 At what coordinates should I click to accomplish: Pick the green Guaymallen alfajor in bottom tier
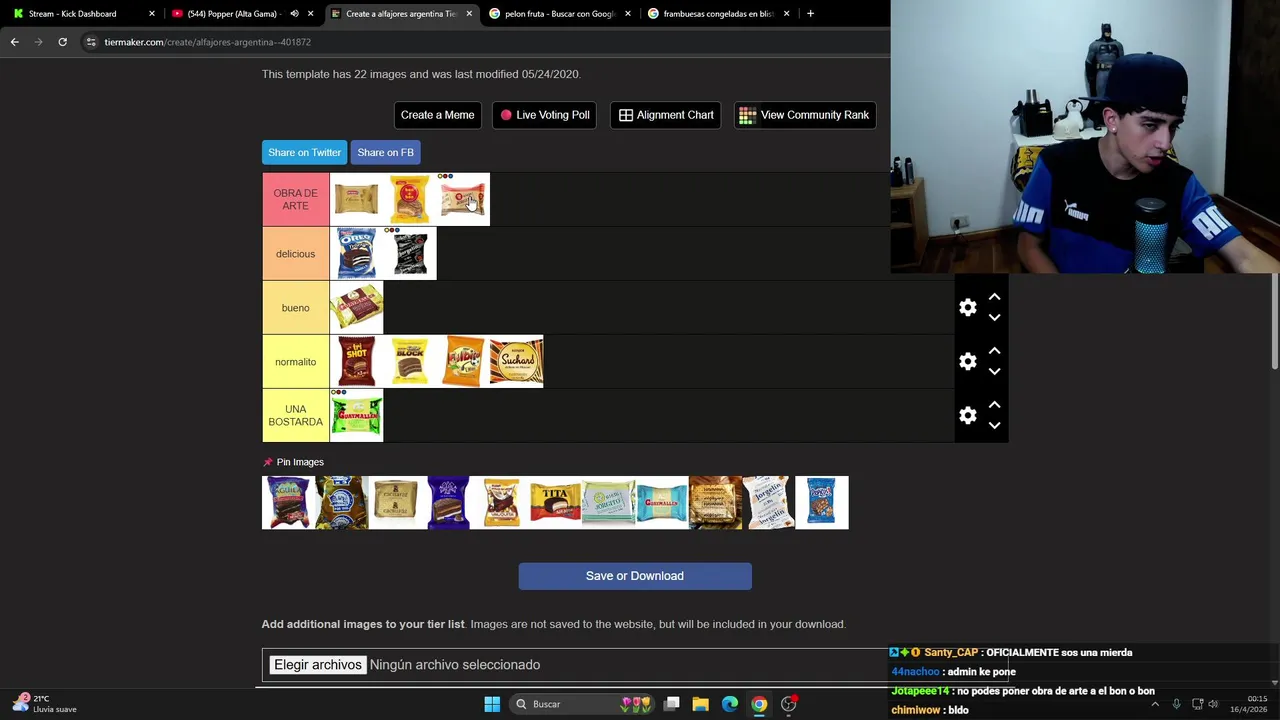(356, 416)
